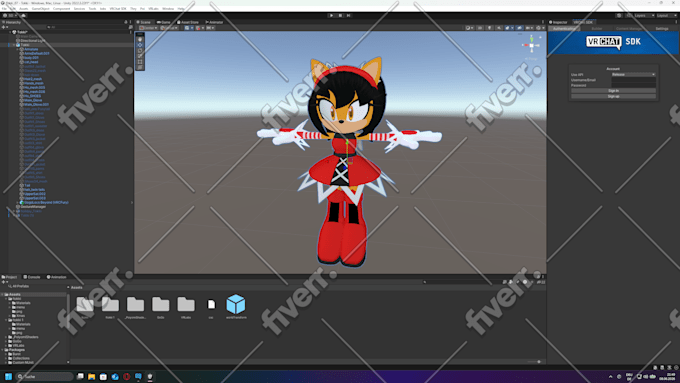
Task: Collapse the Assets folder in Project tree
Action: (3, 295)
